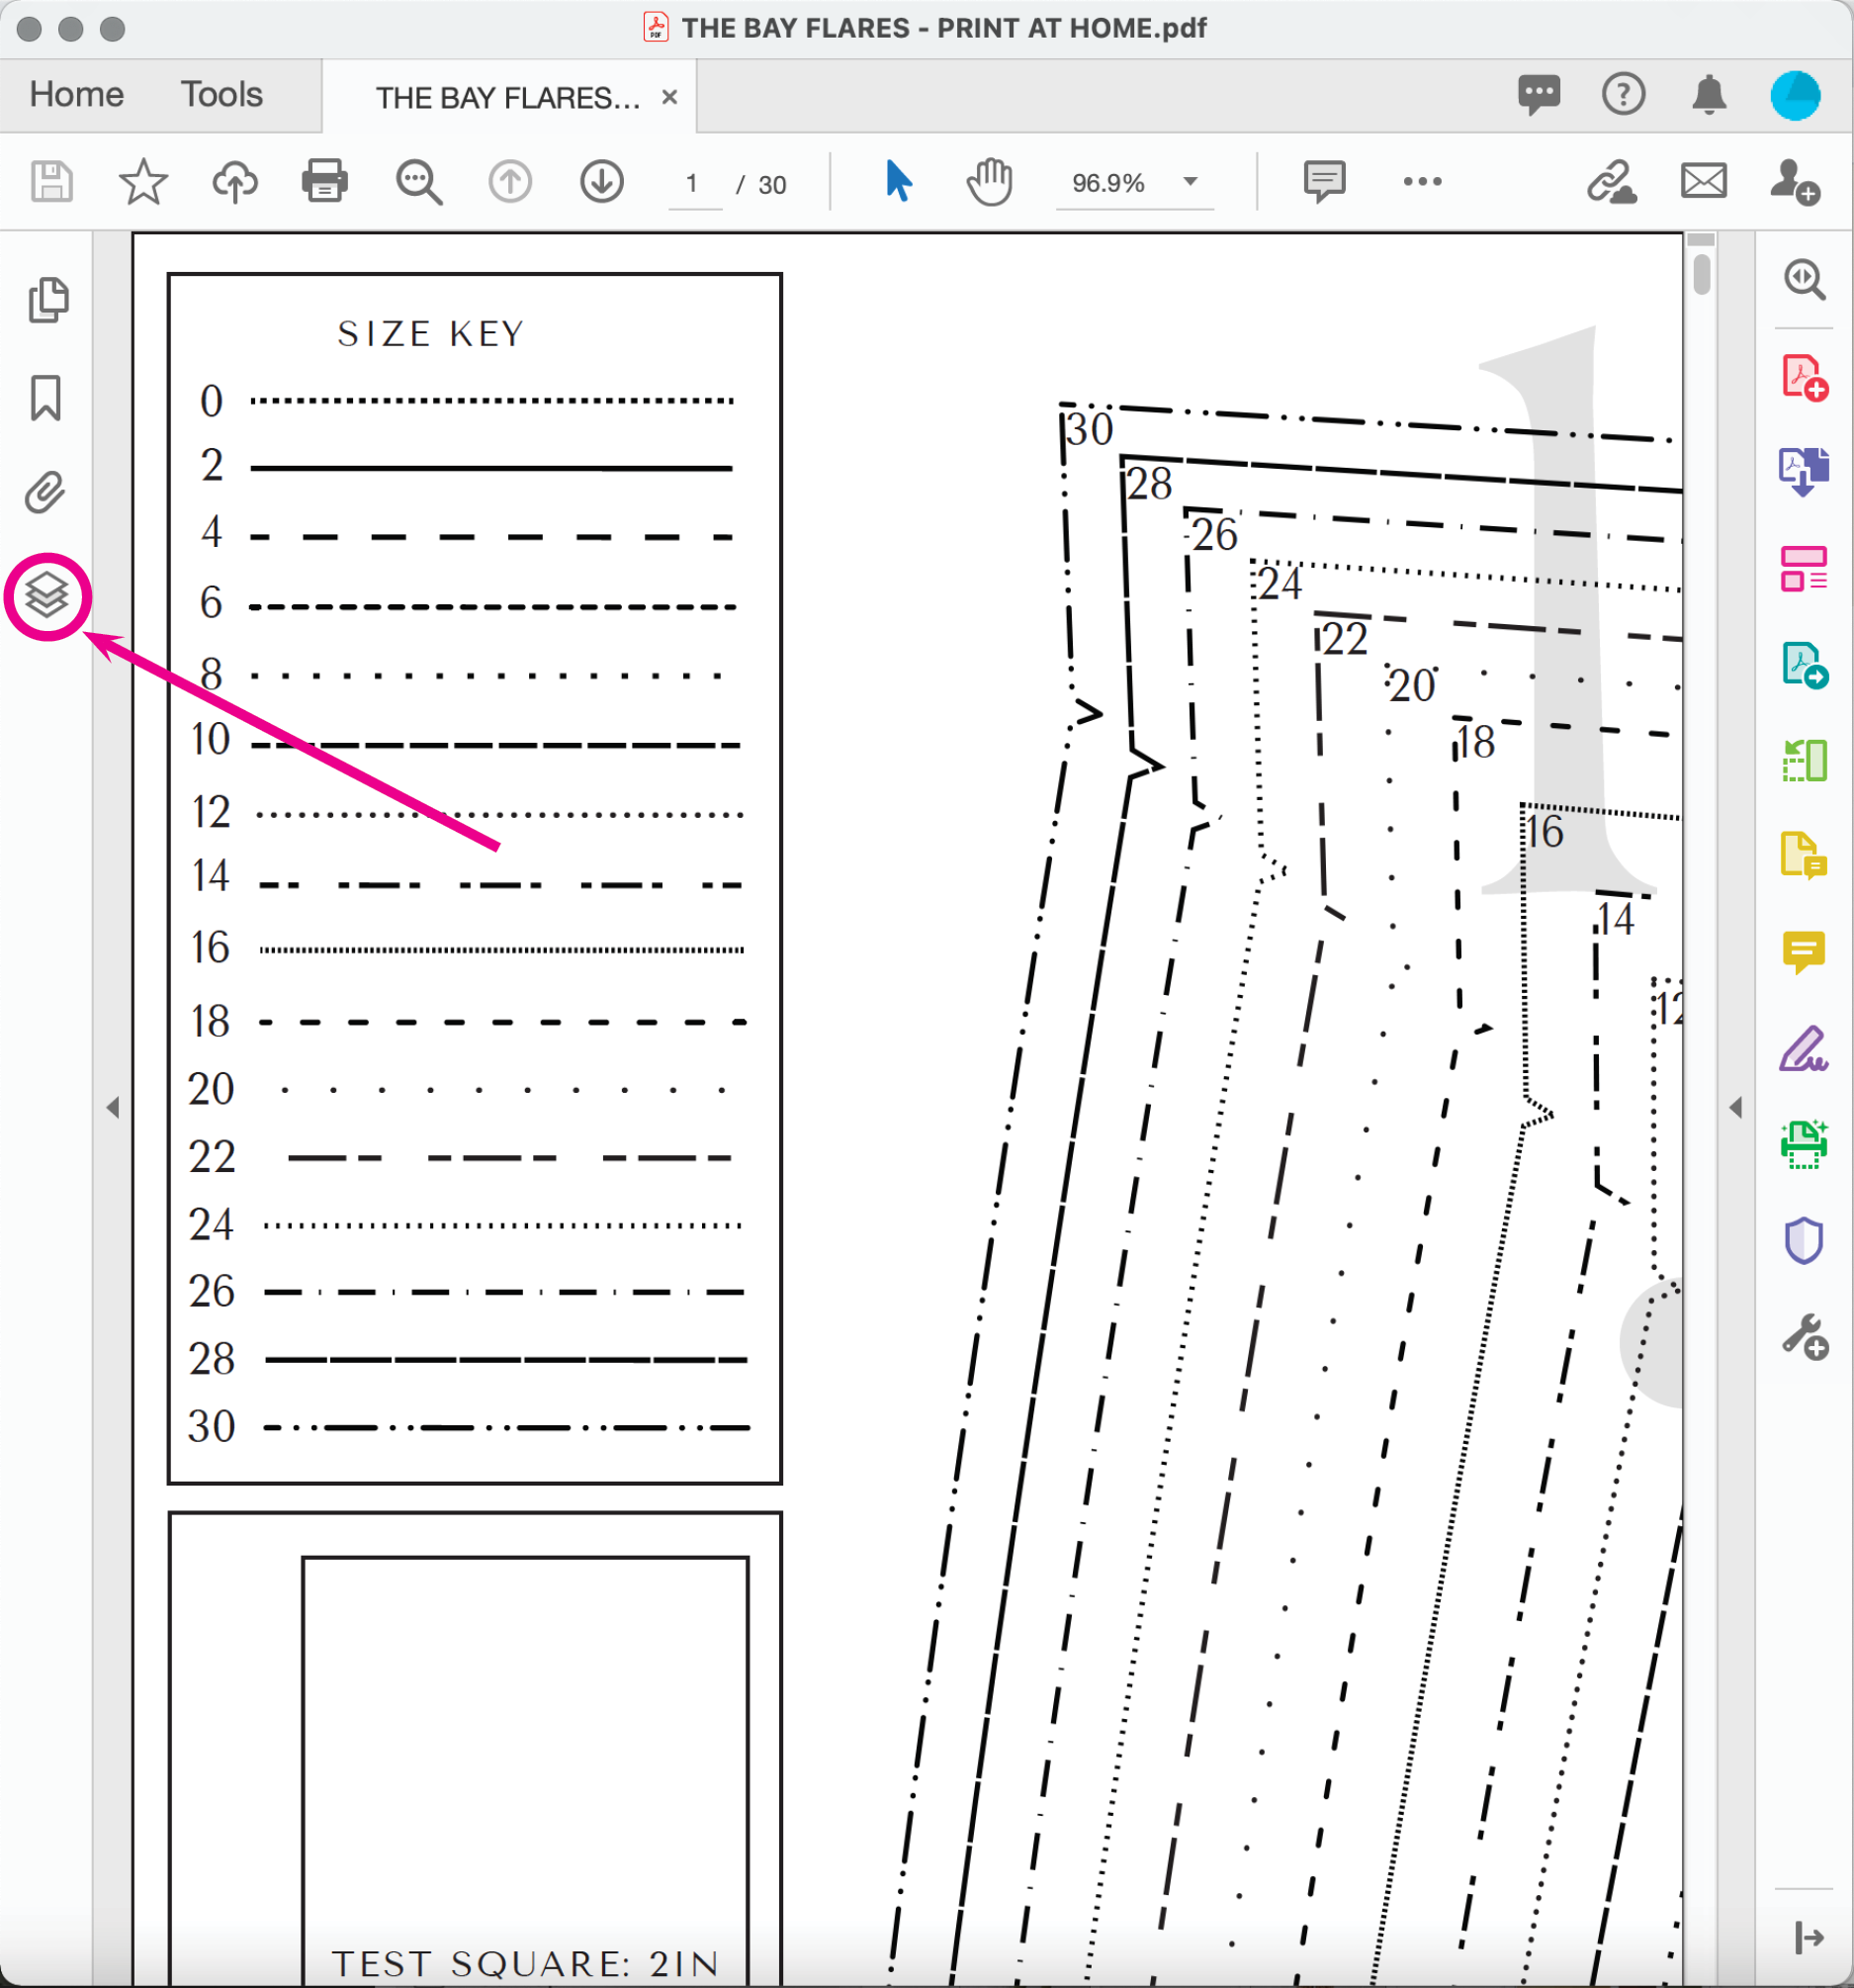Screen dimensions: 1854x1988
Task: Add a comment from the toolbar
Action: (1324, 182)
